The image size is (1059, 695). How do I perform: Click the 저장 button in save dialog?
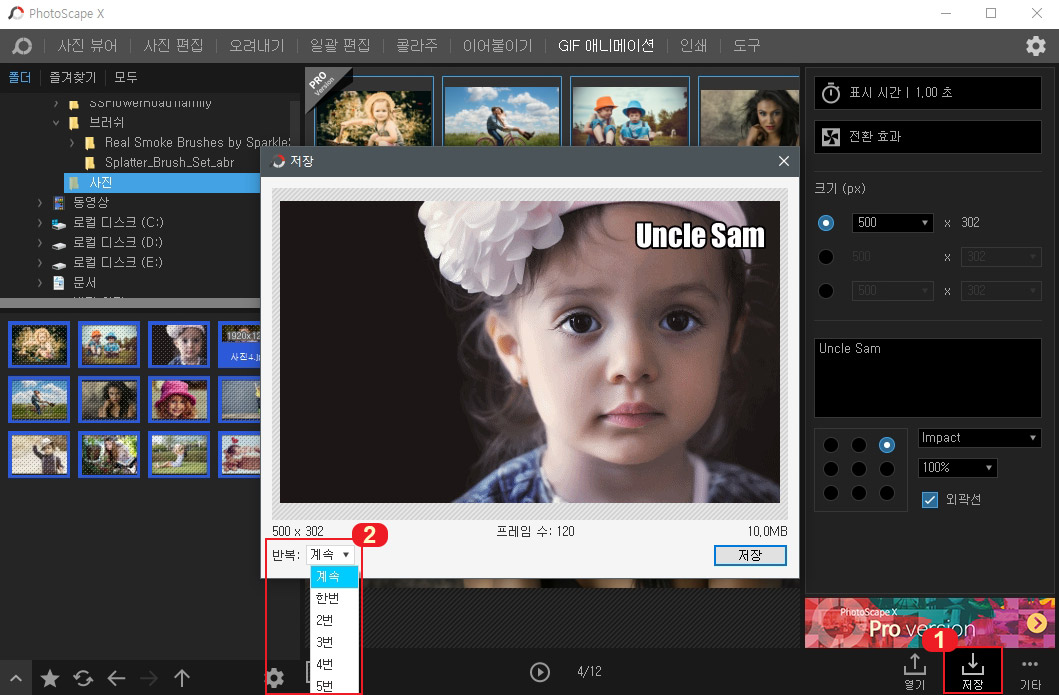pos(750,555)
